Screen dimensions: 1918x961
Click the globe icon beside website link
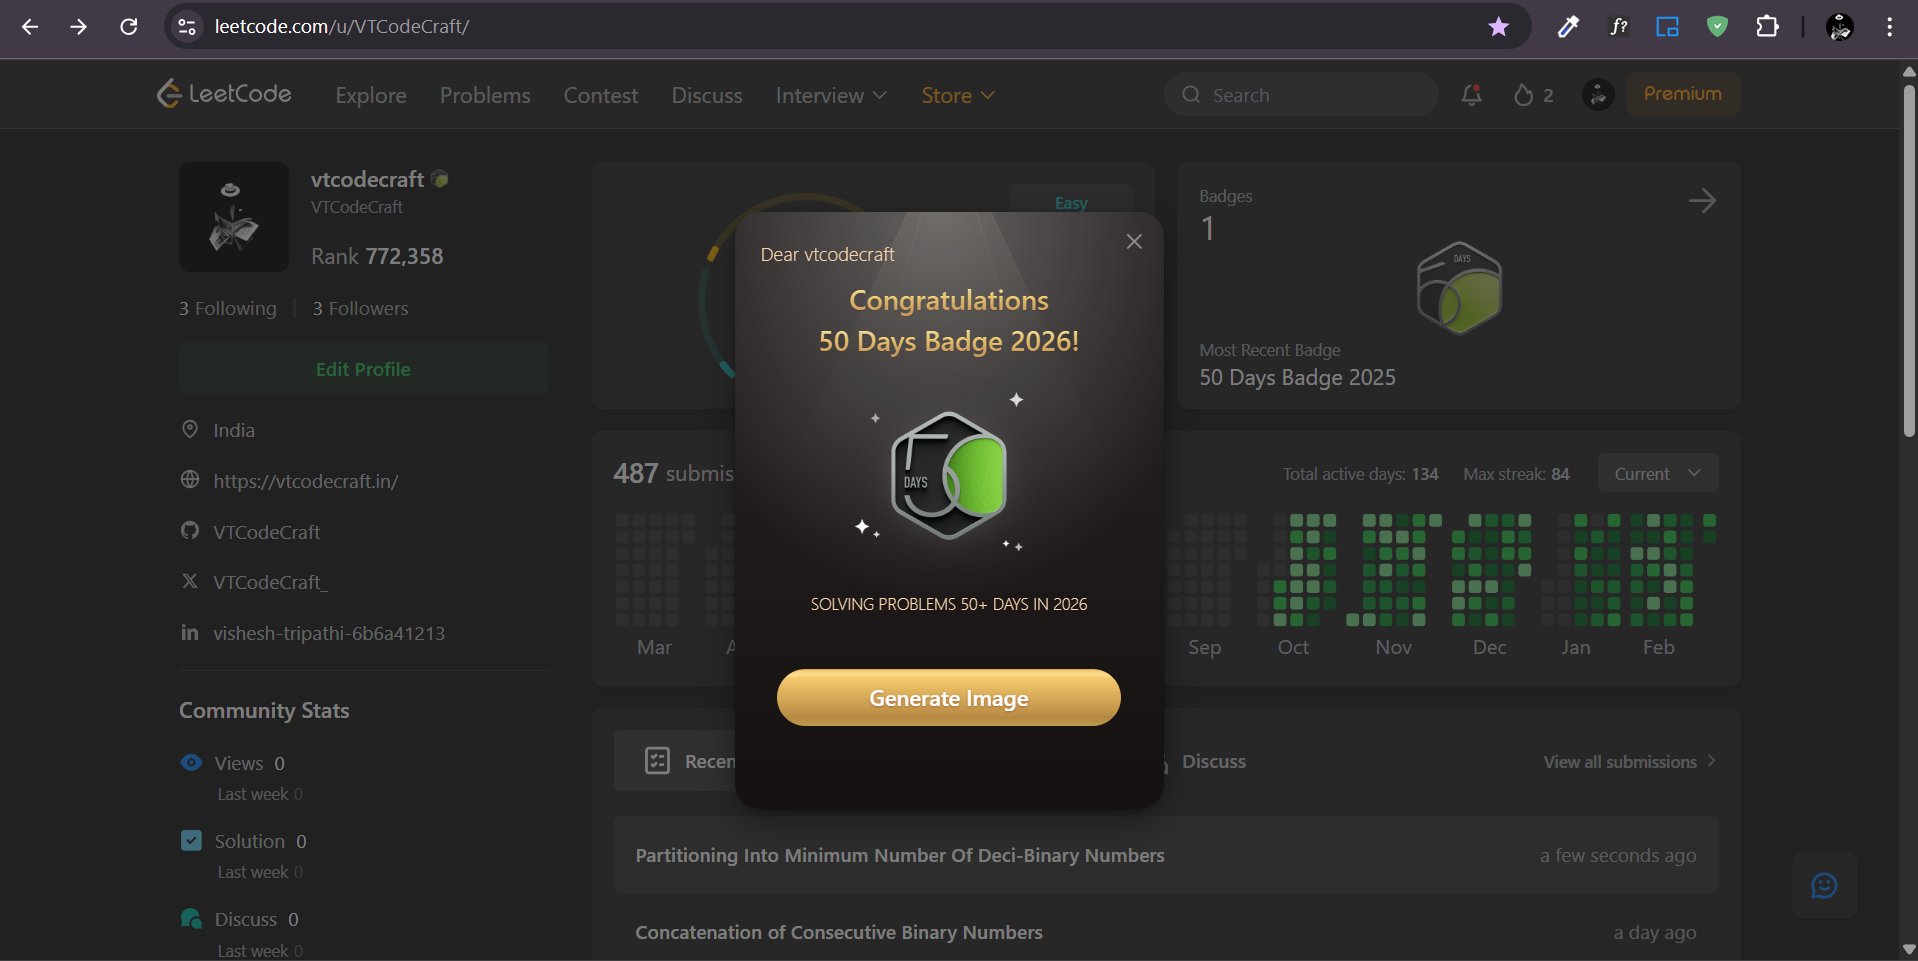pyautogui.click(x=190, y=480)
